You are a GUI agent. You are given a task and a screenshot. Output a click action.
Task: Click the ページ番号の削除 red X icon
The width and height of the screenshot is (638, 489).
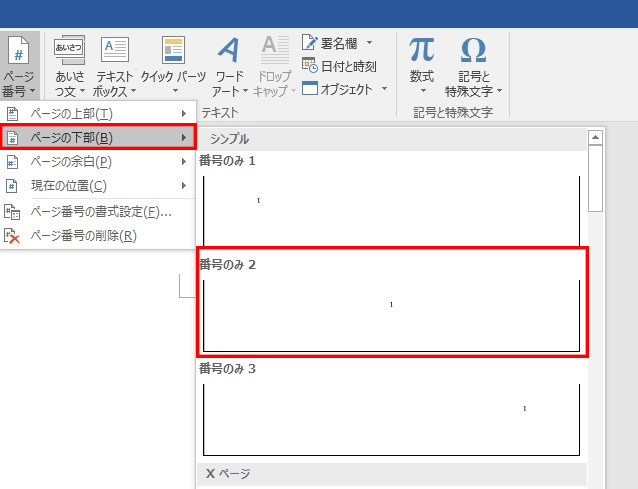(x=12, y=236)
